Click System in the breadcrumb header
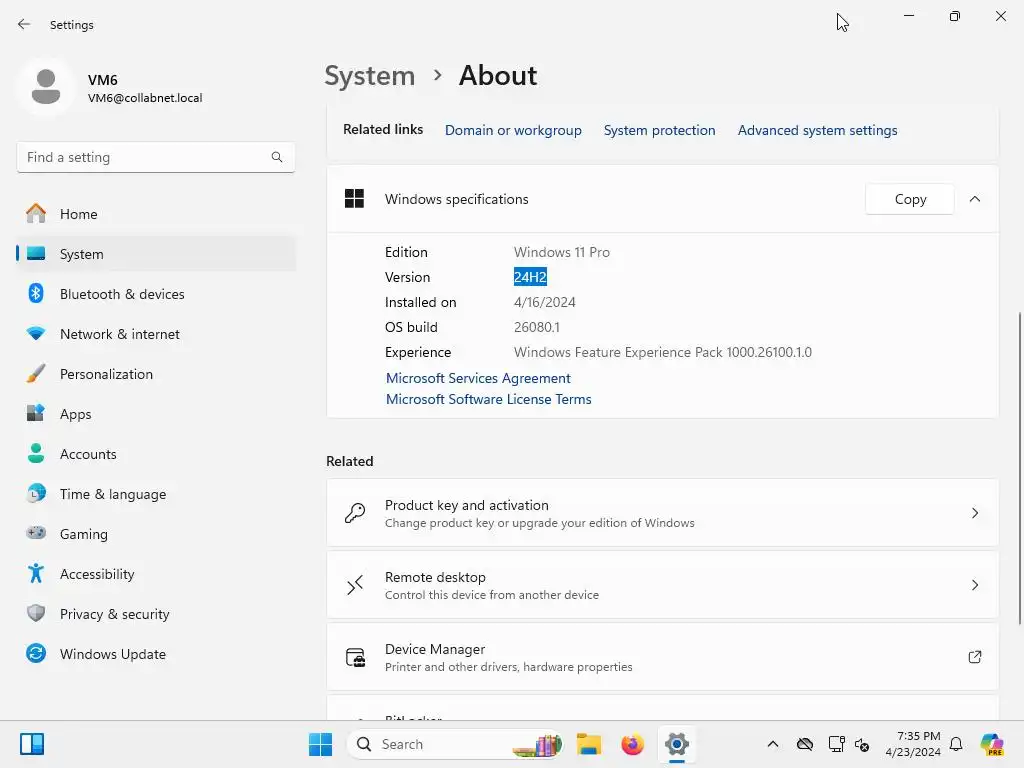Image resolution: width=1024 pixels, height=768 pixels. pyautogui.click(x=370, y=76)
